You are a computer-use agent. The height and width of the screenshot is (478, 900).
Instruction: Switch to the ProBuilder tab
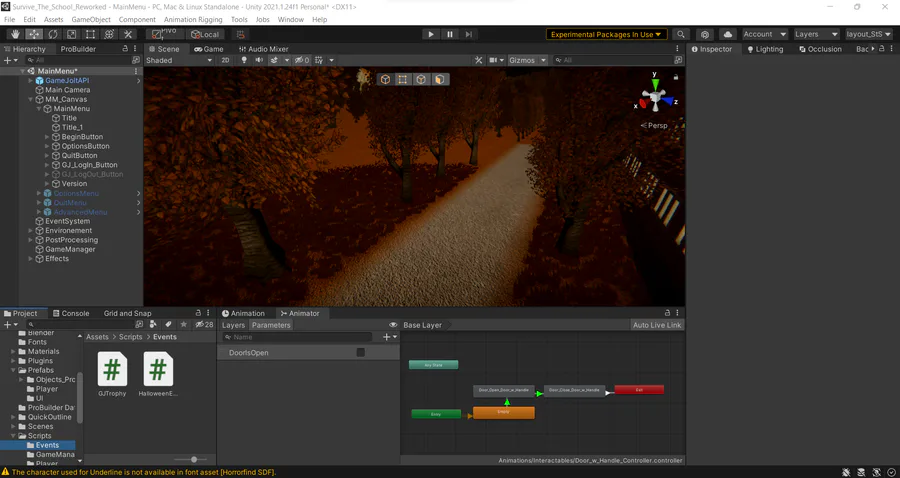(x=78, y=49)
